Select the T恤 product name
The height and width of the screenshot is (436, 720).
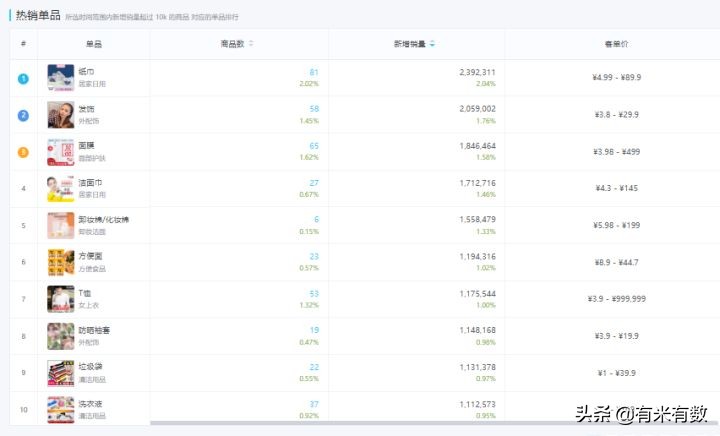coord(84,293)
